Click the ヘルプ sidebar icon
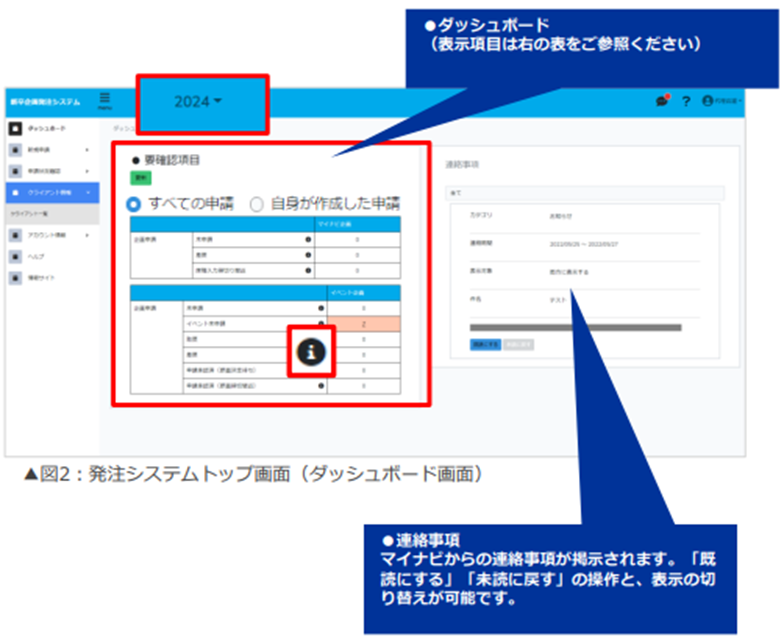Screen dimensions: 784x643 point(14,256)
